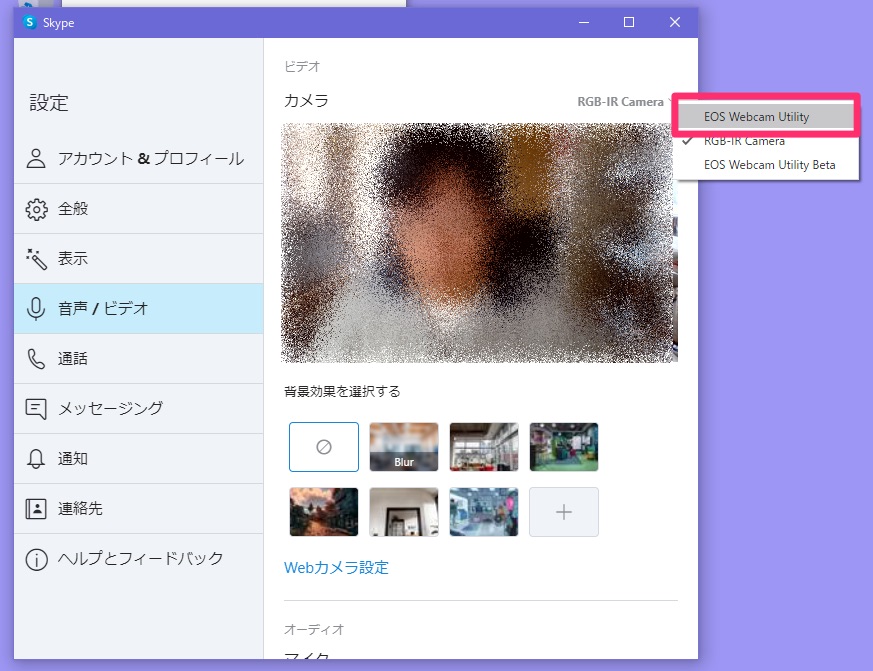Select the autumn street background thumbnail

click(324, 512)
